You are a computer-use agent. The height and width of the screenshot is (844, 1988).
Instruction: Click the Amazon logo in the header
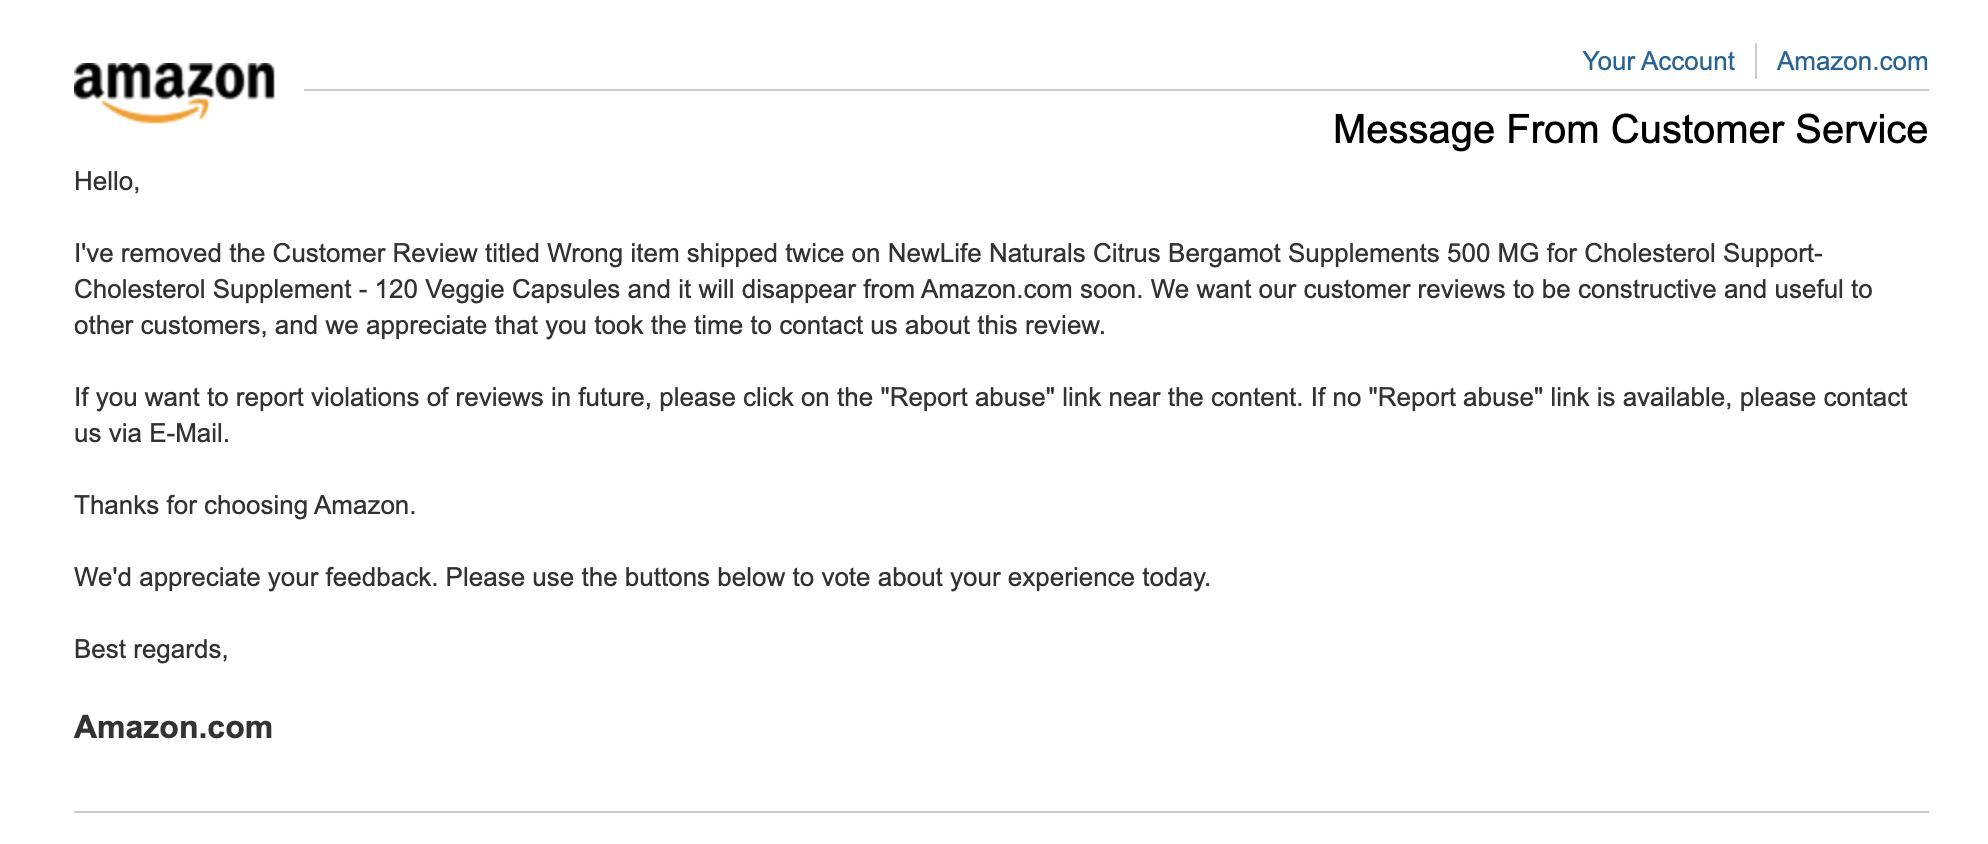(174, 91)
